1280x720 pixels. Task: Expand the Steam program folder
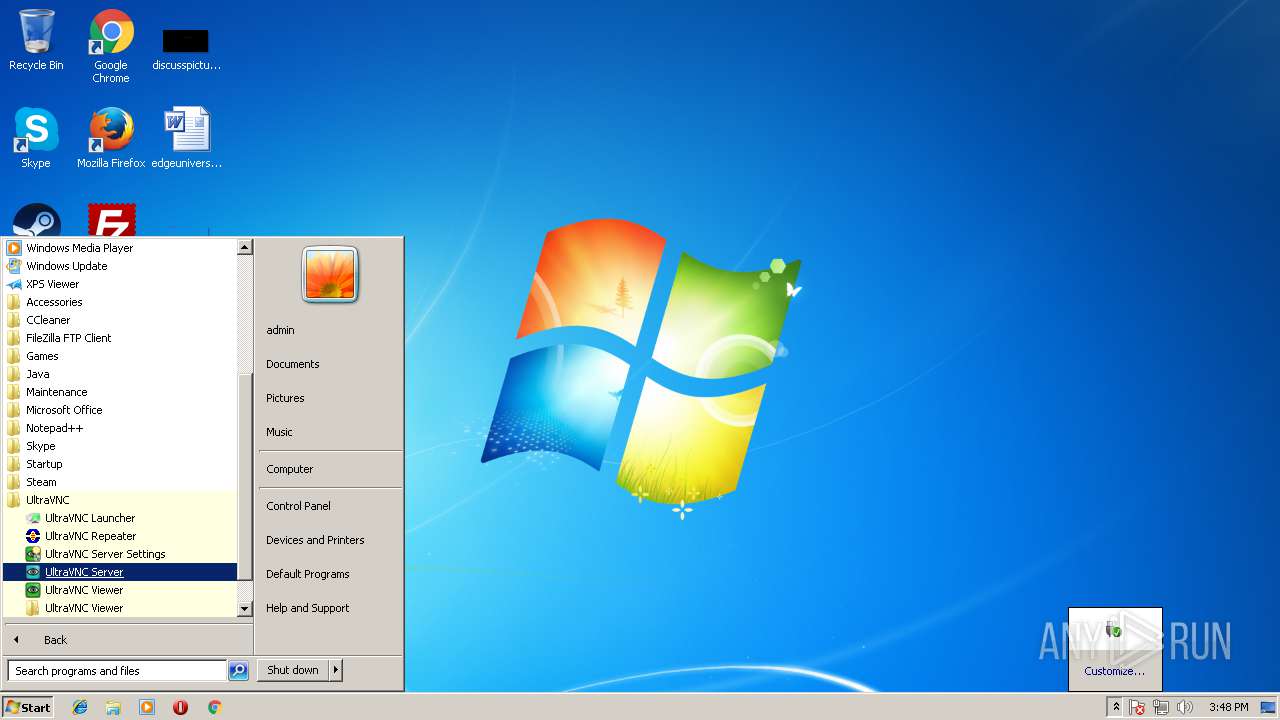[x=120, y=482]
